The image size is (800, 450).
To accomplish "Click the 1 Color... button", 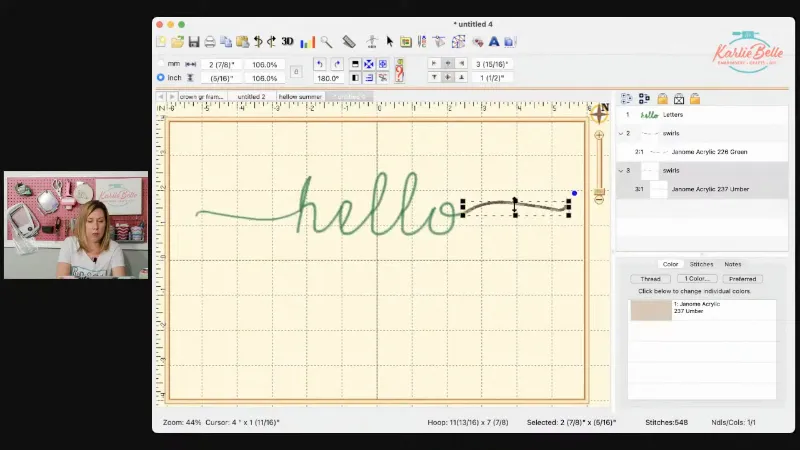I will (x=697, y=279).
